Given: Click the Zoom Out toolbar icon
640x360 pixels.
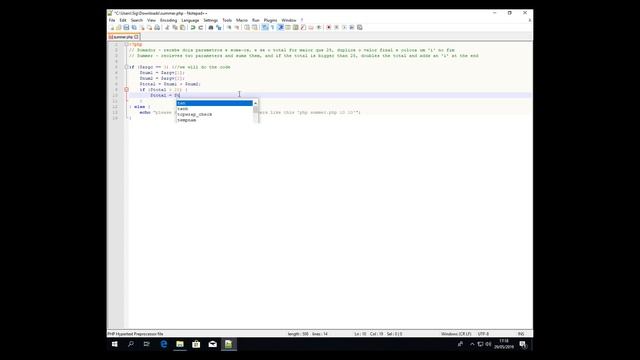Looking at the screenshot, I should click(237, 27).
